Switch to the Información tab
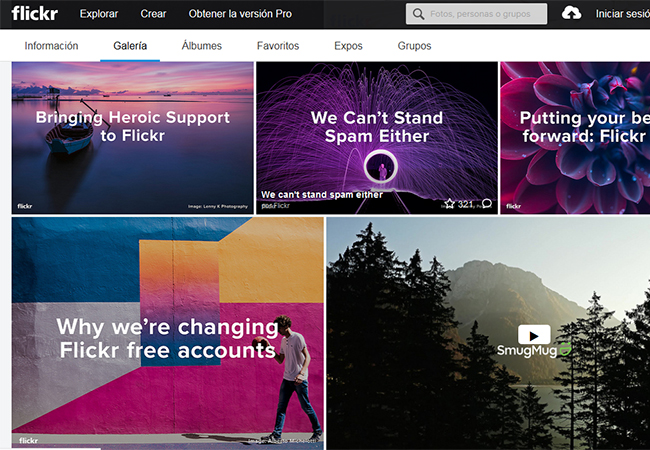 click(x=51, y=46)
